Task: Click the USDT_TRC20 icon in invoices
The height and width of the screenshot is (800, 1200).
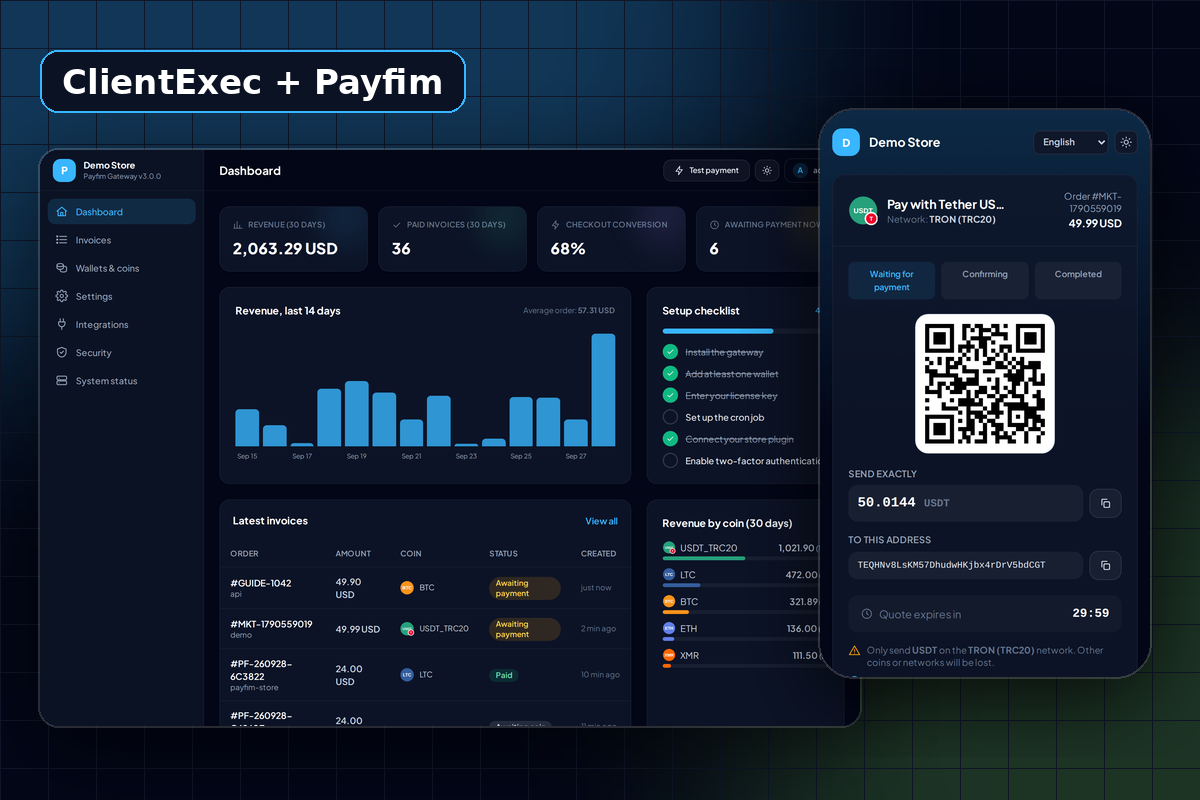Action: 407,629
